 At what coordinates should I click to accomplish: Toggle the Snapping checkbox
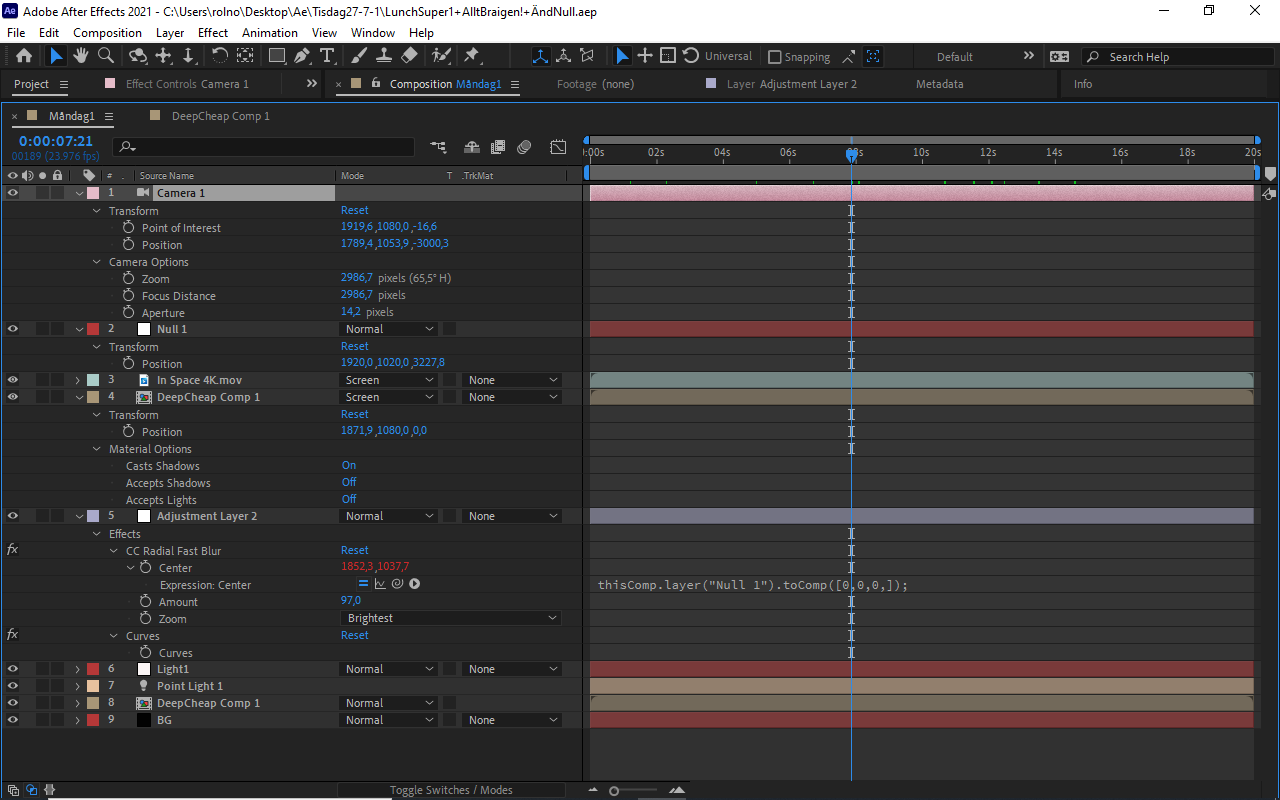click(x=775, y=57)
